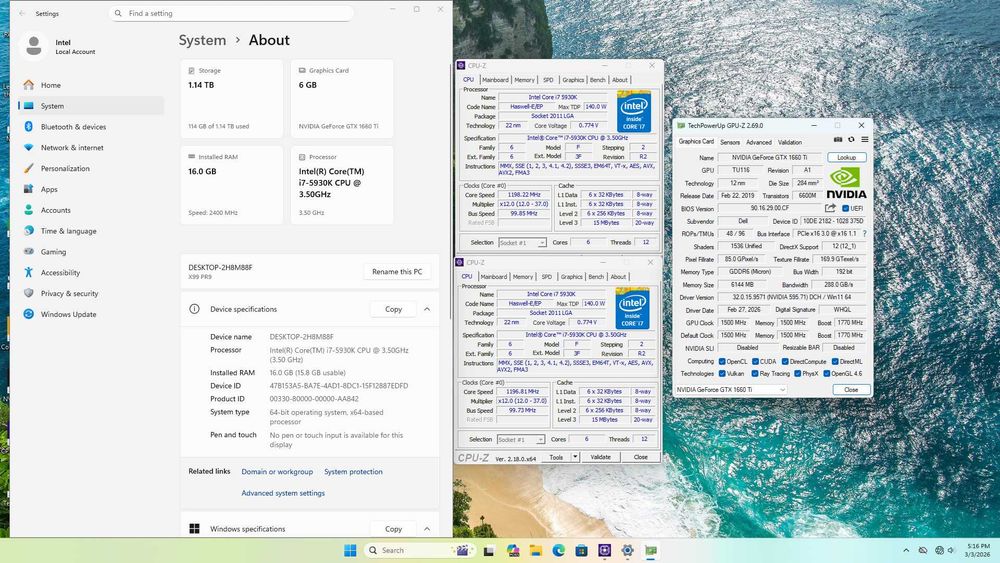Show hidden system tray icons
The width and height of the screenshot is (1000, 563).
[x=906, y=550]
